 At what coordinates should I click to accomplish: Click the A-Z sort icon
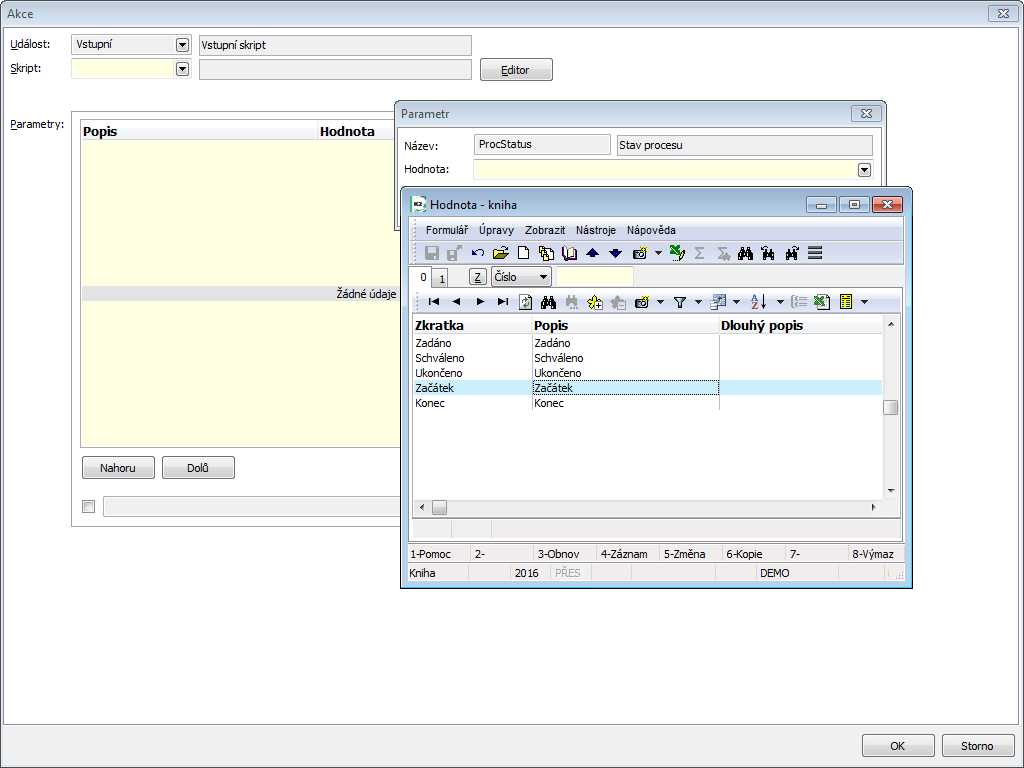click(x=758, y=302)
